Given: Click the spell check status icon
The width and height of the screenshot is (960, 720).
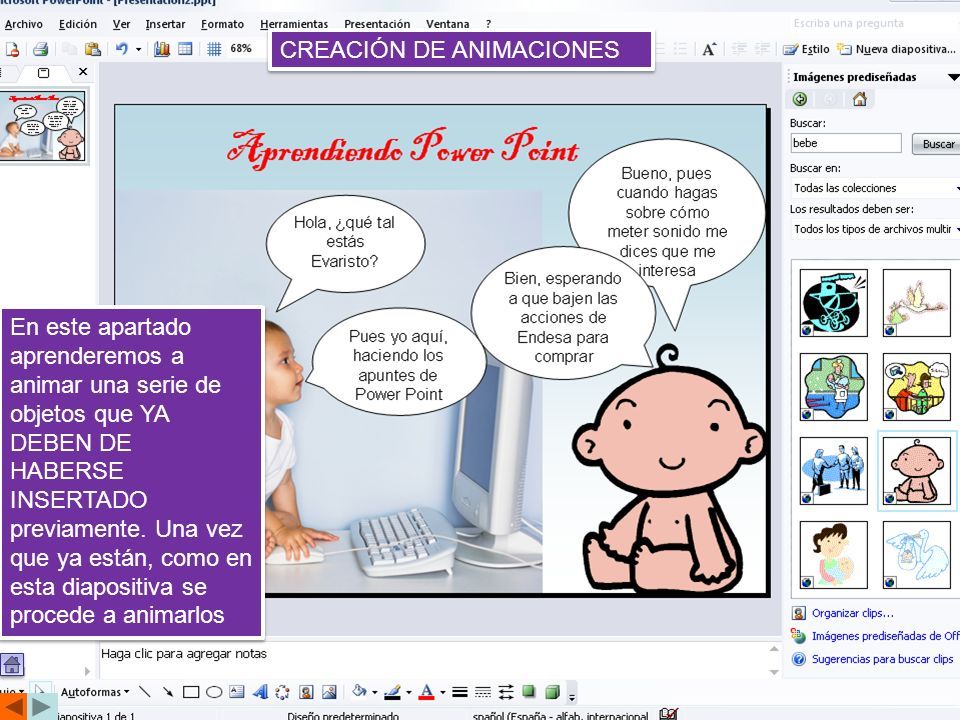Looking at the screenshot, I should pyautogui.click(x=669, y=714).
